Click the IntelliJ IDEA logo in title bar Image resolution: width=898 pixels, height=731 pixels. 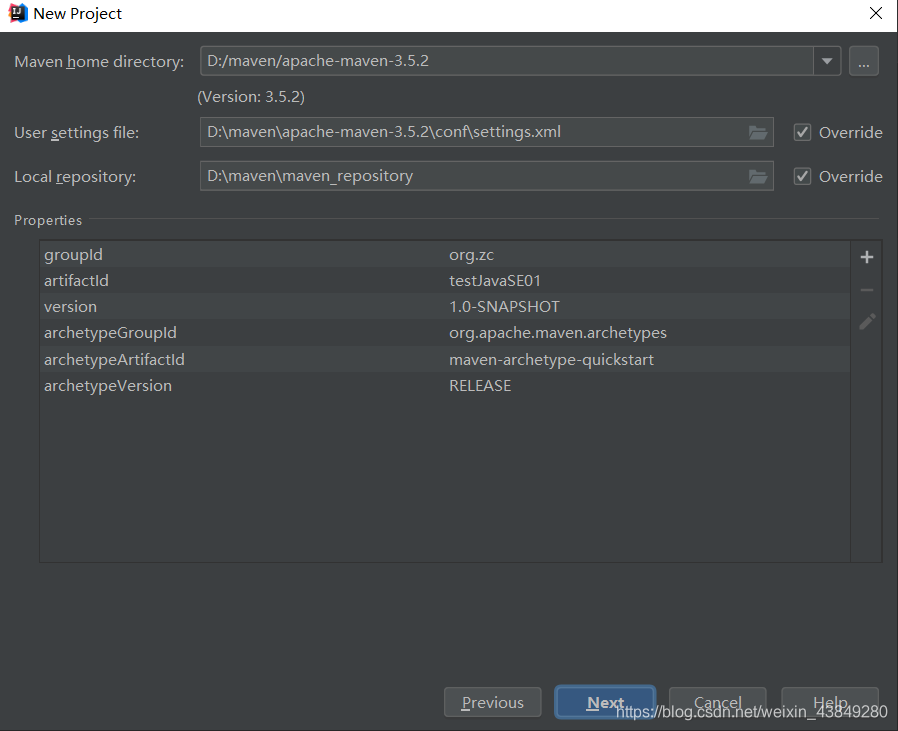coord(18,13)
